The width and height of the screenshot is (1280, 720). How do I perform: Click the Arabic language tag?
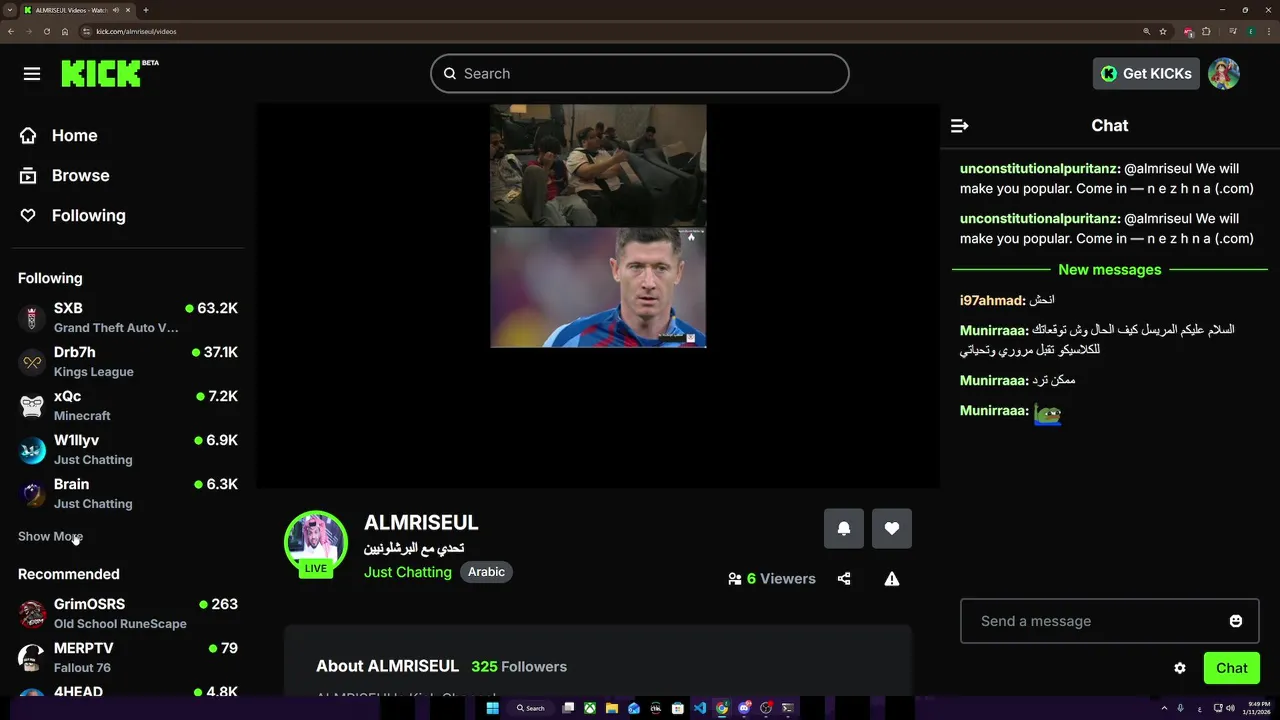click(486, 572)
